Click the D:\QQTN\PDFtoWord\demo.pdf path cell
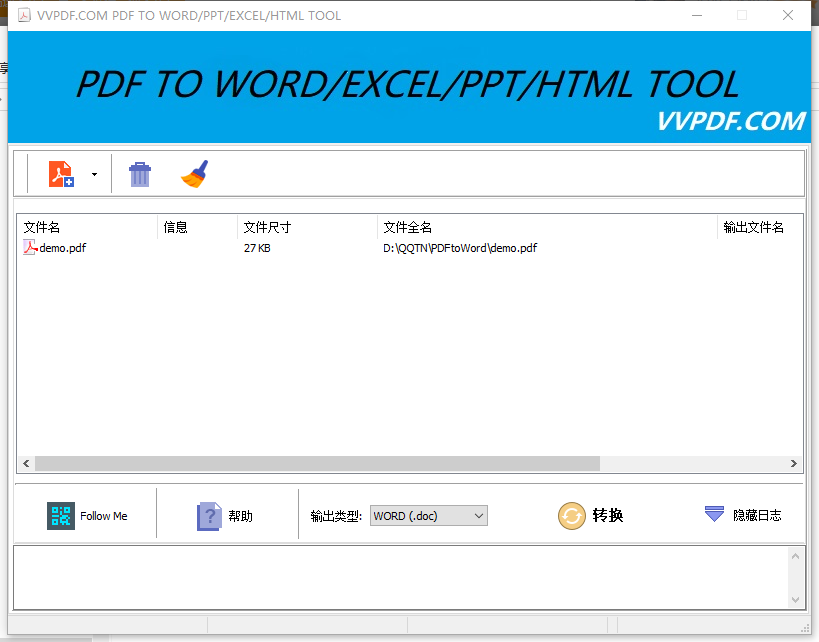The width and height of the screenshot is (819, 642). pyautogui.click(x=460, y=248)
